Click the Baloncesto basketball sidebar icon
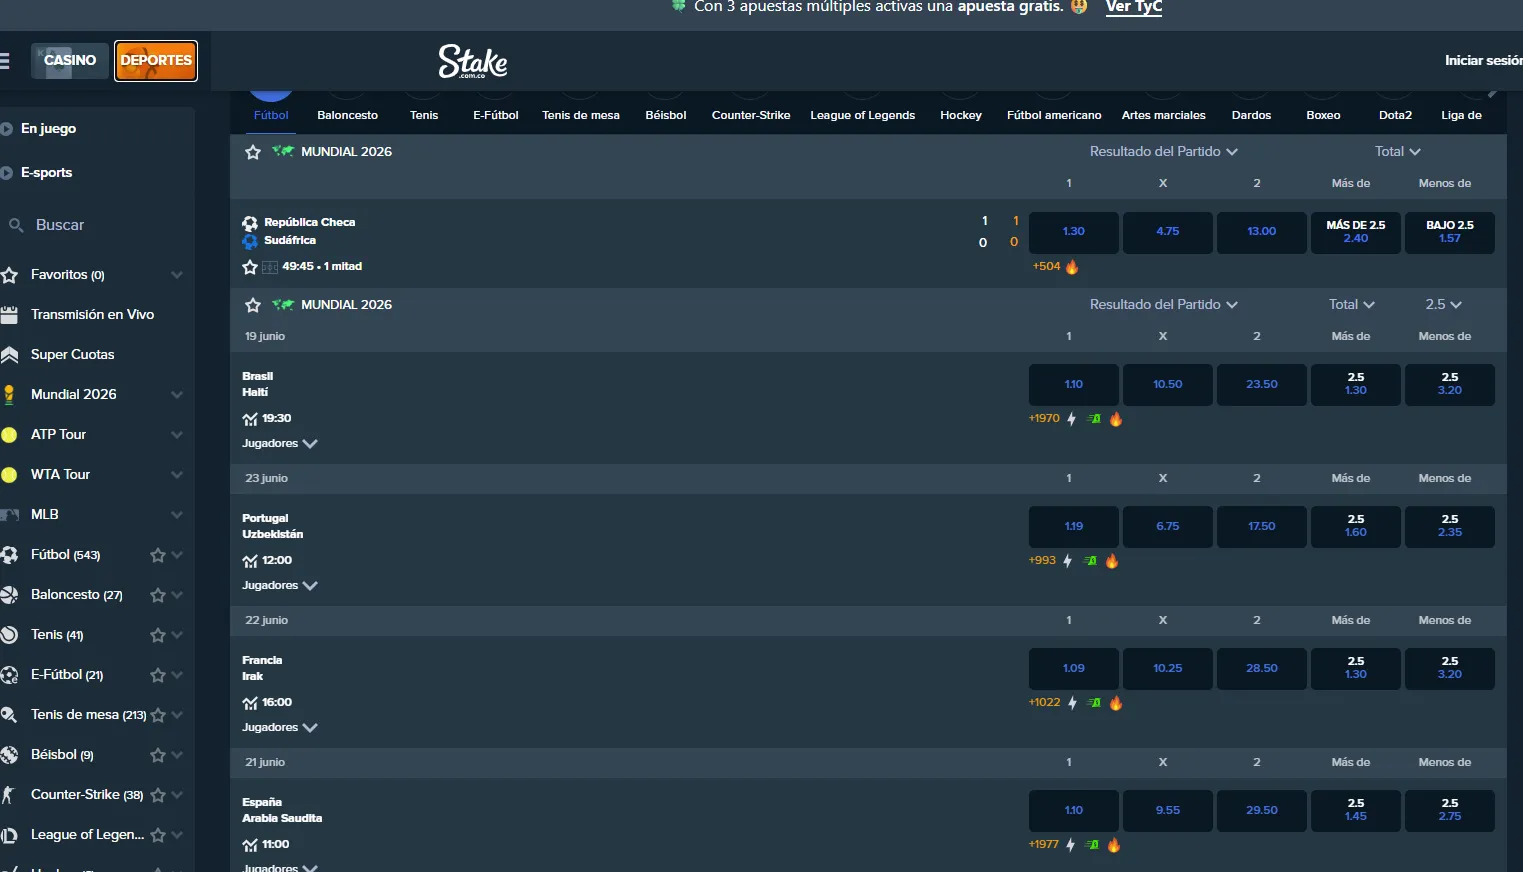The width and height of the screenshot is (1523, 872). click(x=9, y=595)
